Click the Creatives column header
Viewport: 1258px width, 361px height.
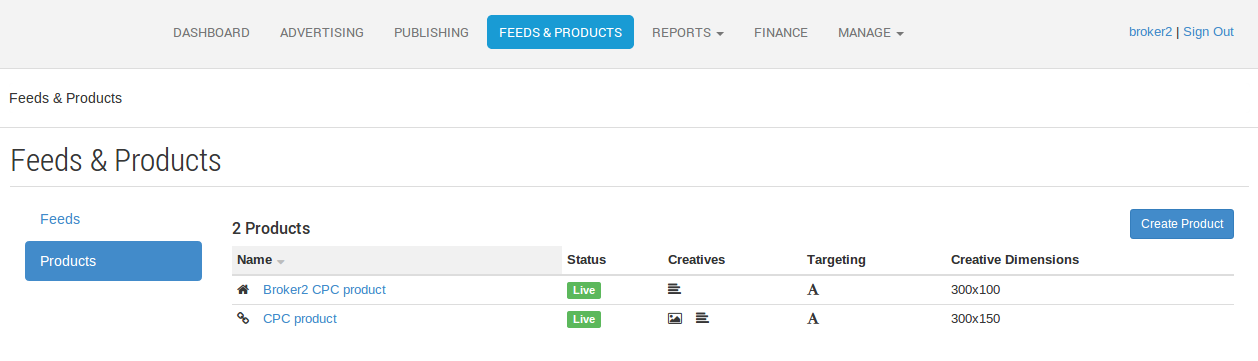click(x=696, y=260)
